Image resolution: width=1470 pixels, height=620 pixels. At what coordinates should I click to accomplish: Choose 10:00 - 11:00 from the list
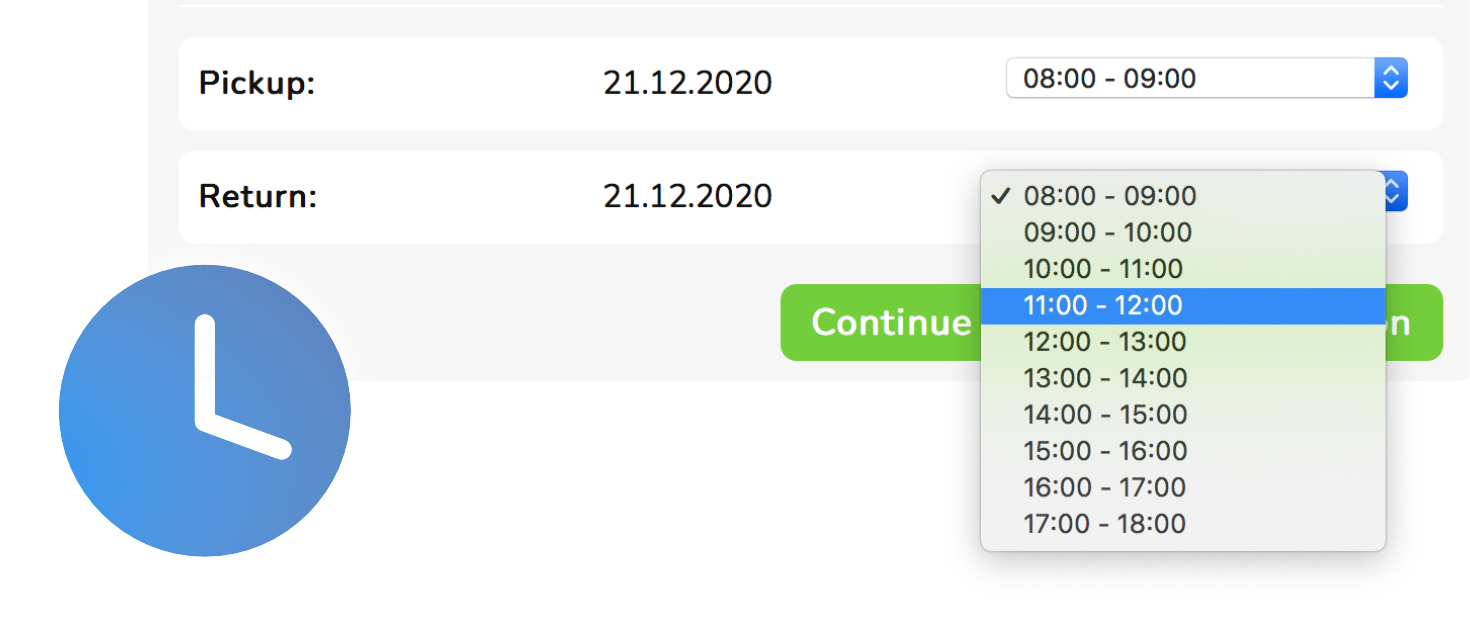tap(1183, 269)
